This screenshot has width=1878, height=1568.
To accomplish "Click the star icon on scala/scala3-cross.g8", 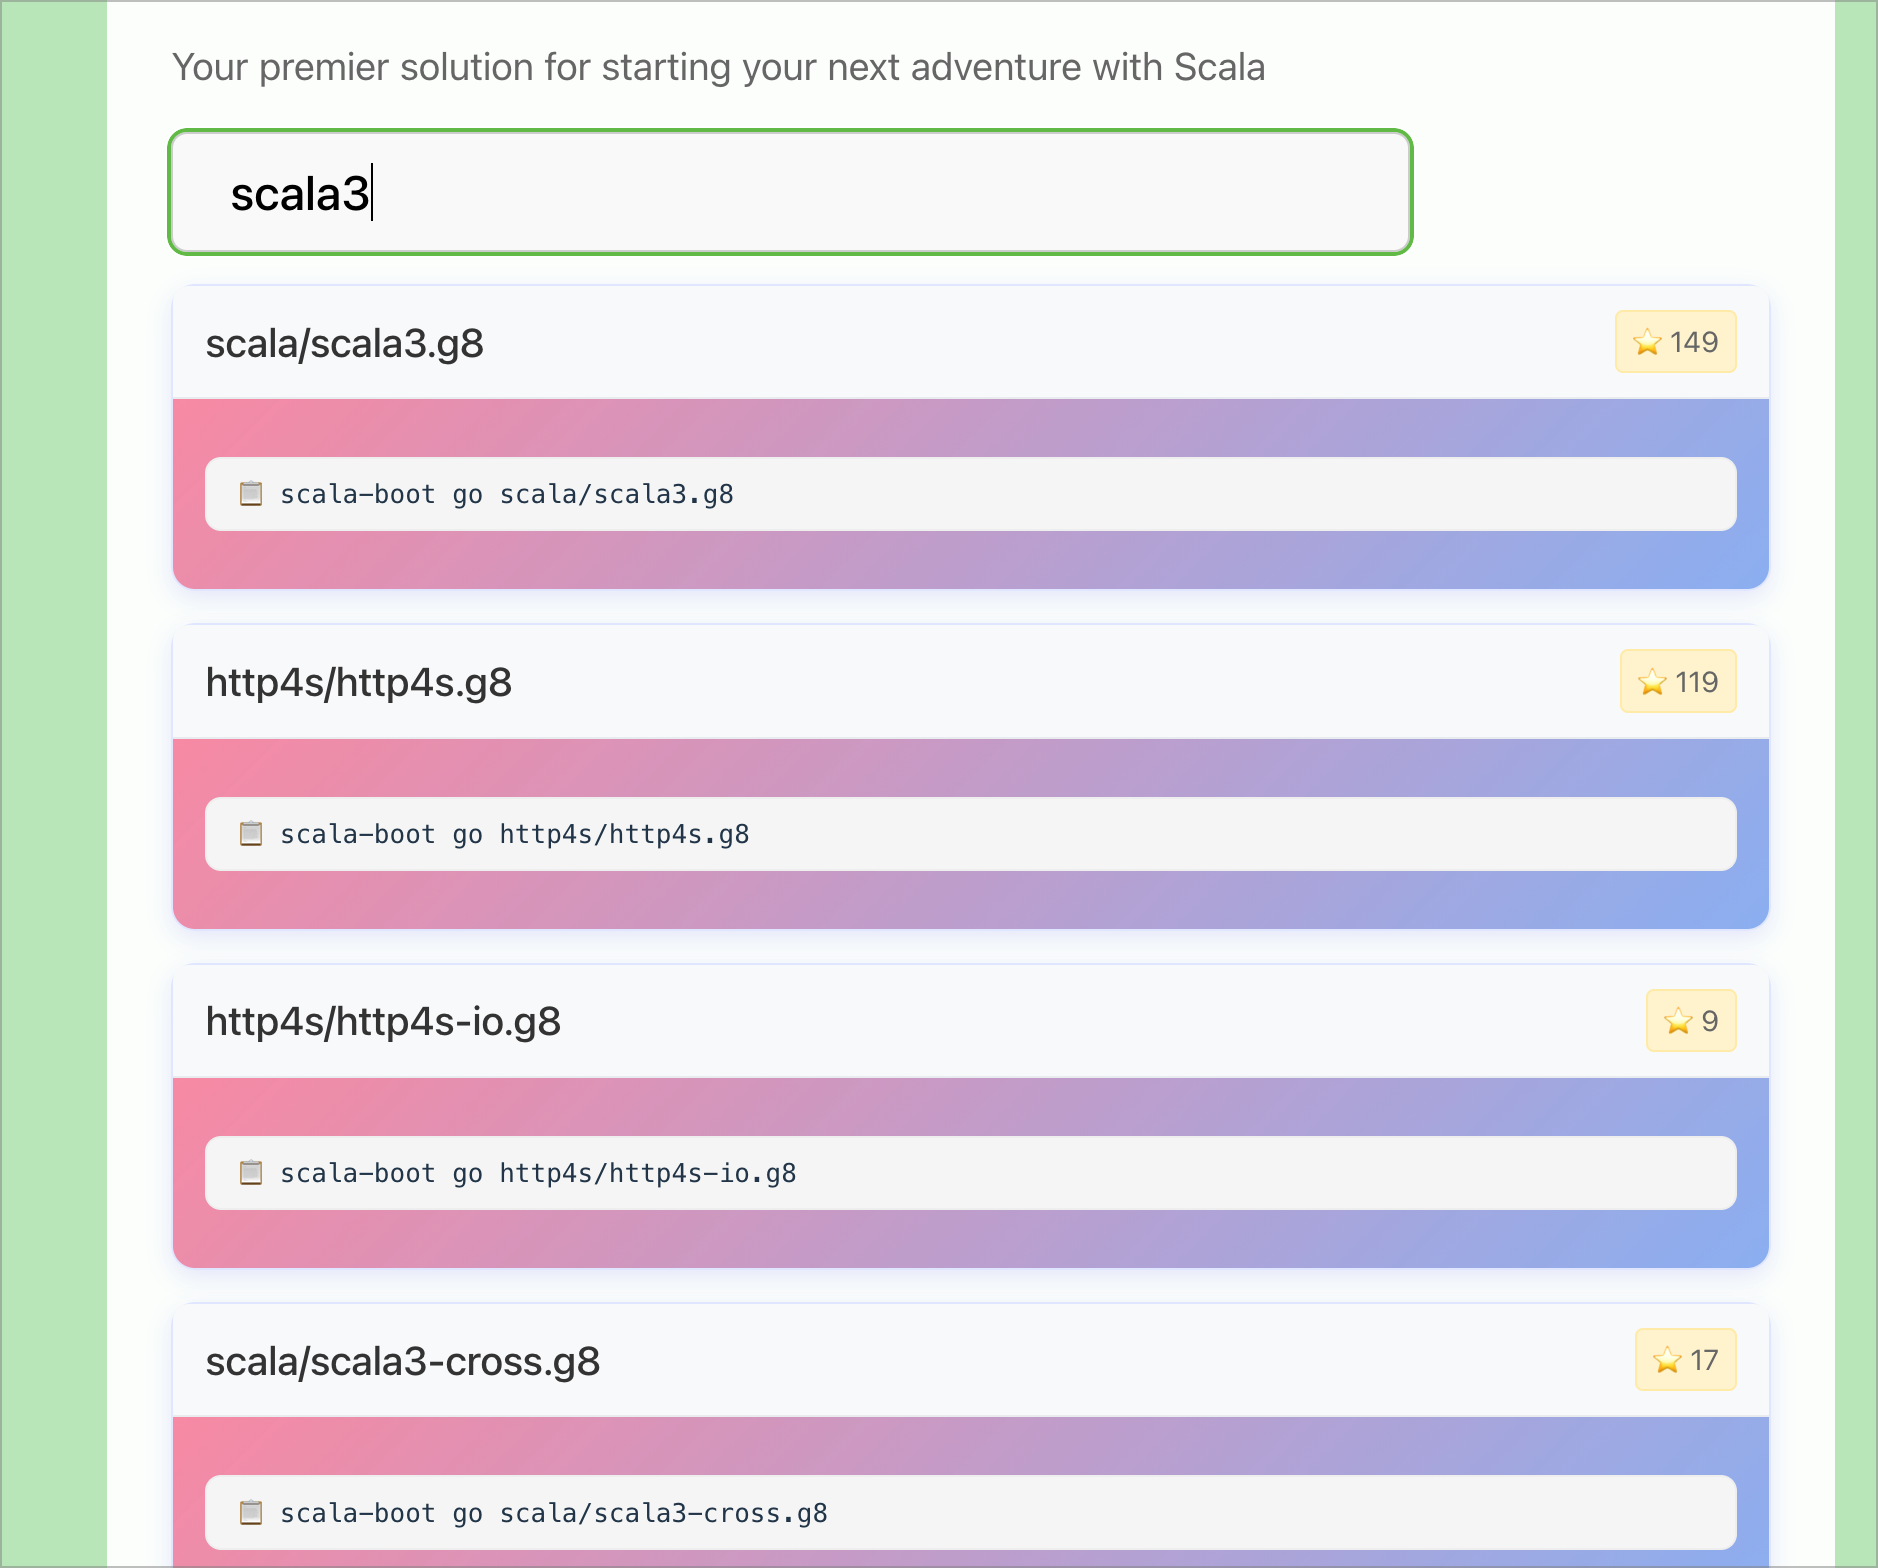I will point(1667,1360).
